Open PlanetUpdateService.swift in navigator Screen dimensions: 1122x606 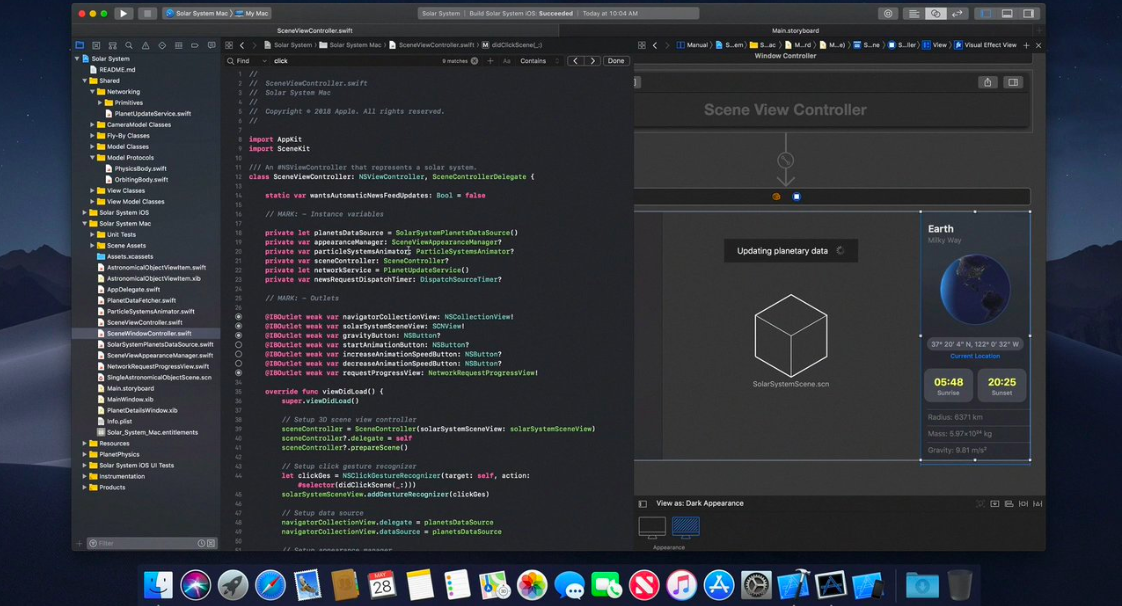(152, 114)
